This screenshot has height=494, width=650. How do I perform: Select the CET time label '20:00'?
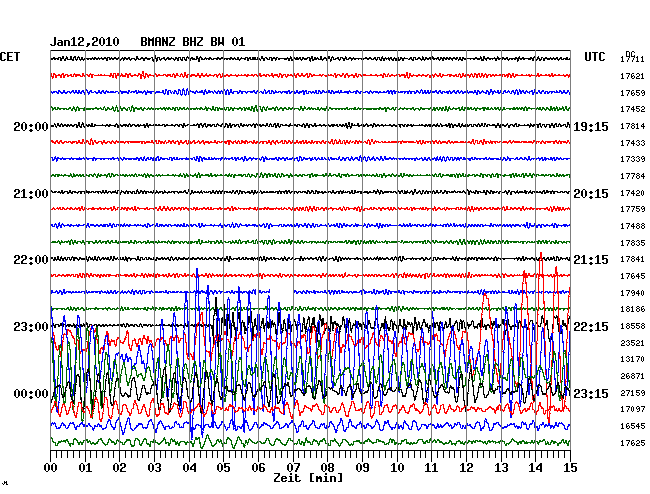pos(31,126)
